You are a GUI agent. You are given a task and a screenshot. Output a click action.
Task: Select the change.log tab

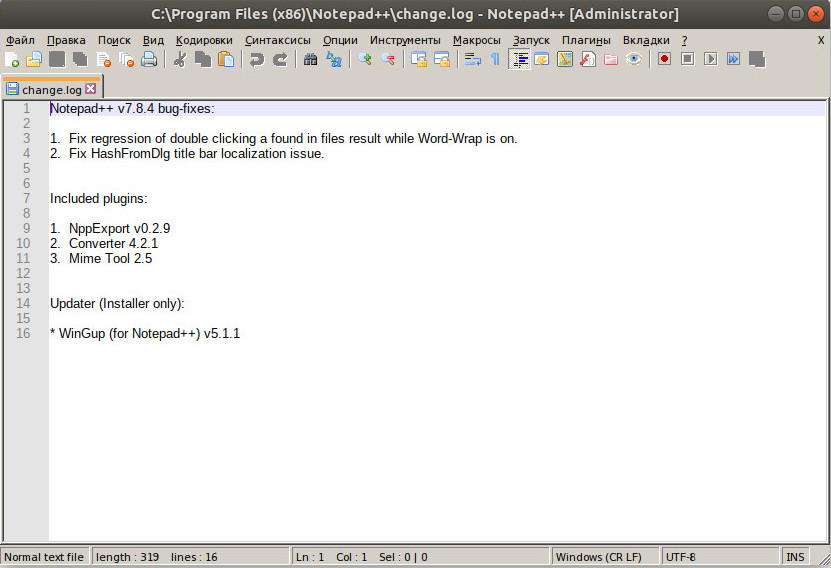[x=51, y=90]
